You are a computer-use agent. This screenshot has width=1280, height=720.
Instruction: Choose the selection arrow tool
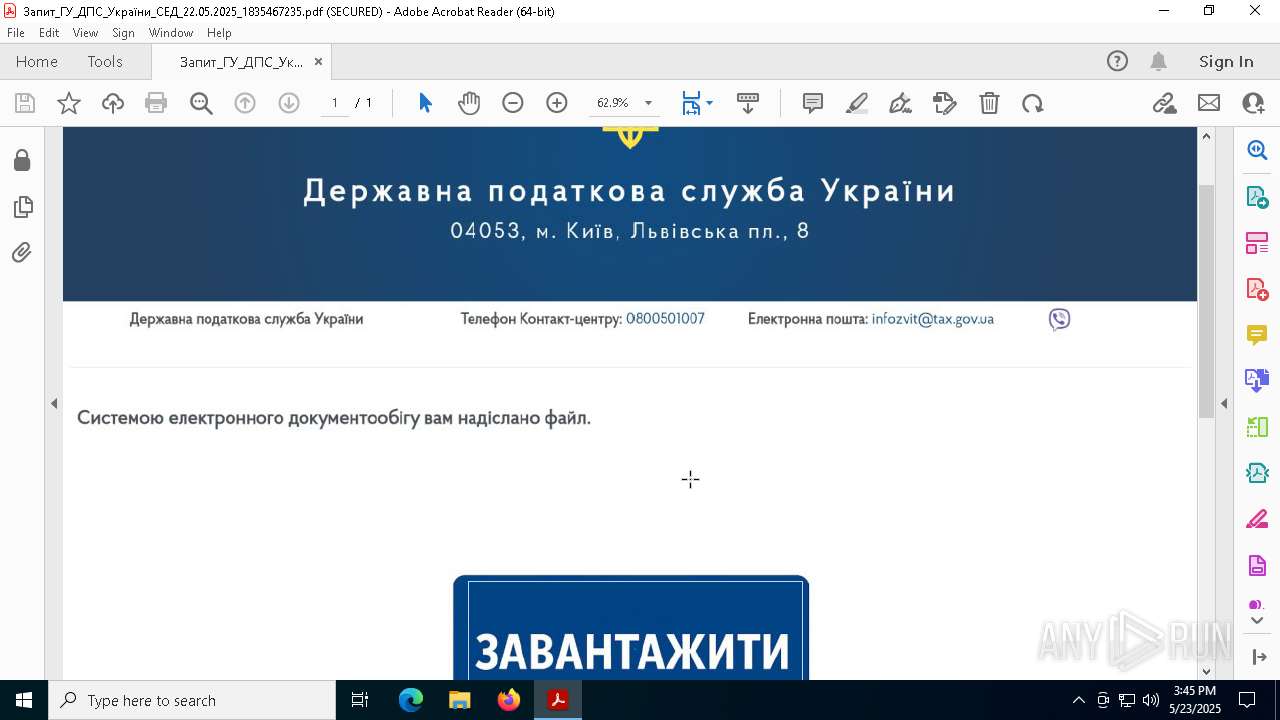[x=425, y=103]
